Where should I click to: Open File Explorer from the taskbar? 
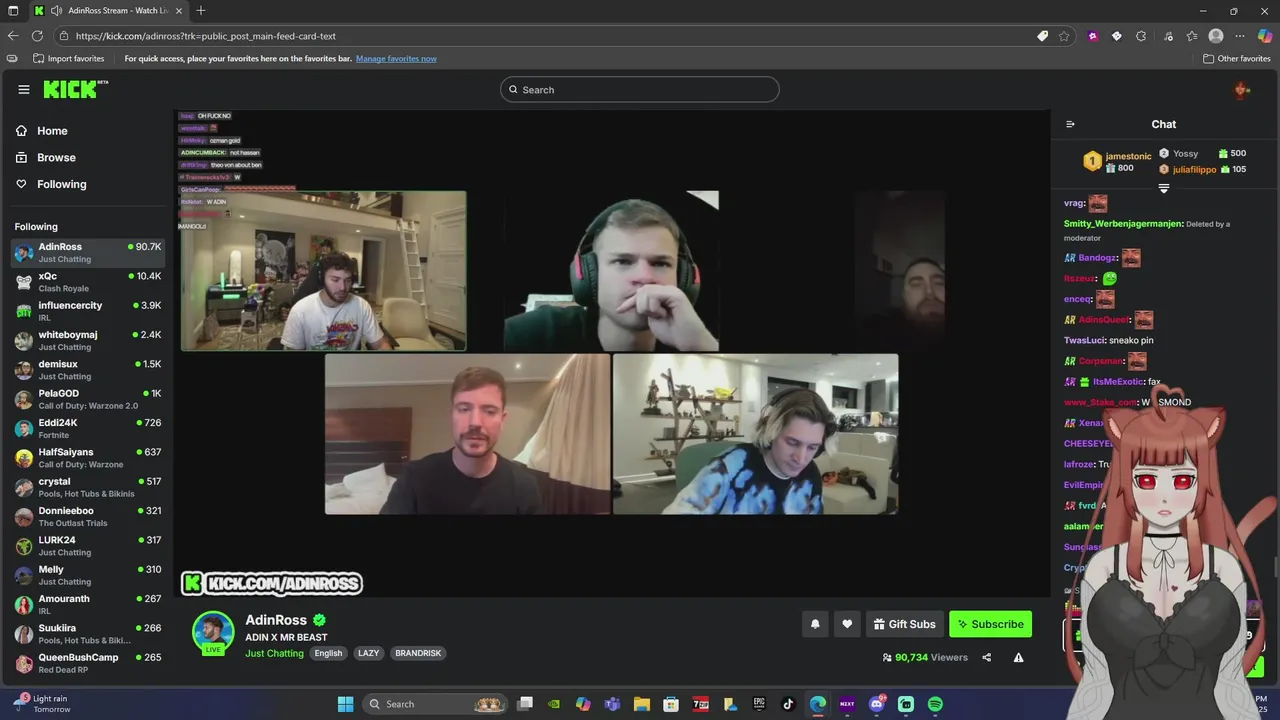642,704
